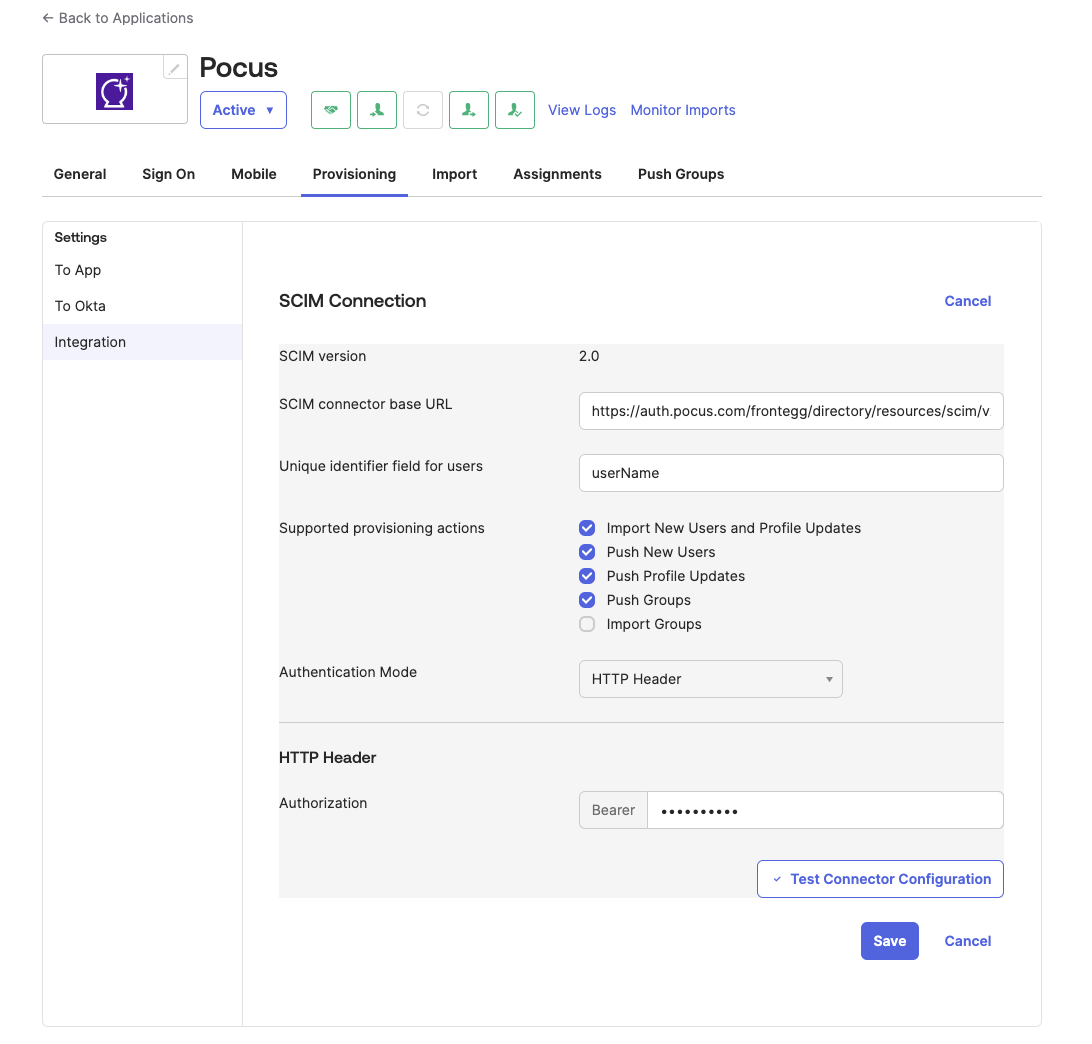Enable the Import Groups checkbox
The image size is (1092, 1044).
(587, 624)
